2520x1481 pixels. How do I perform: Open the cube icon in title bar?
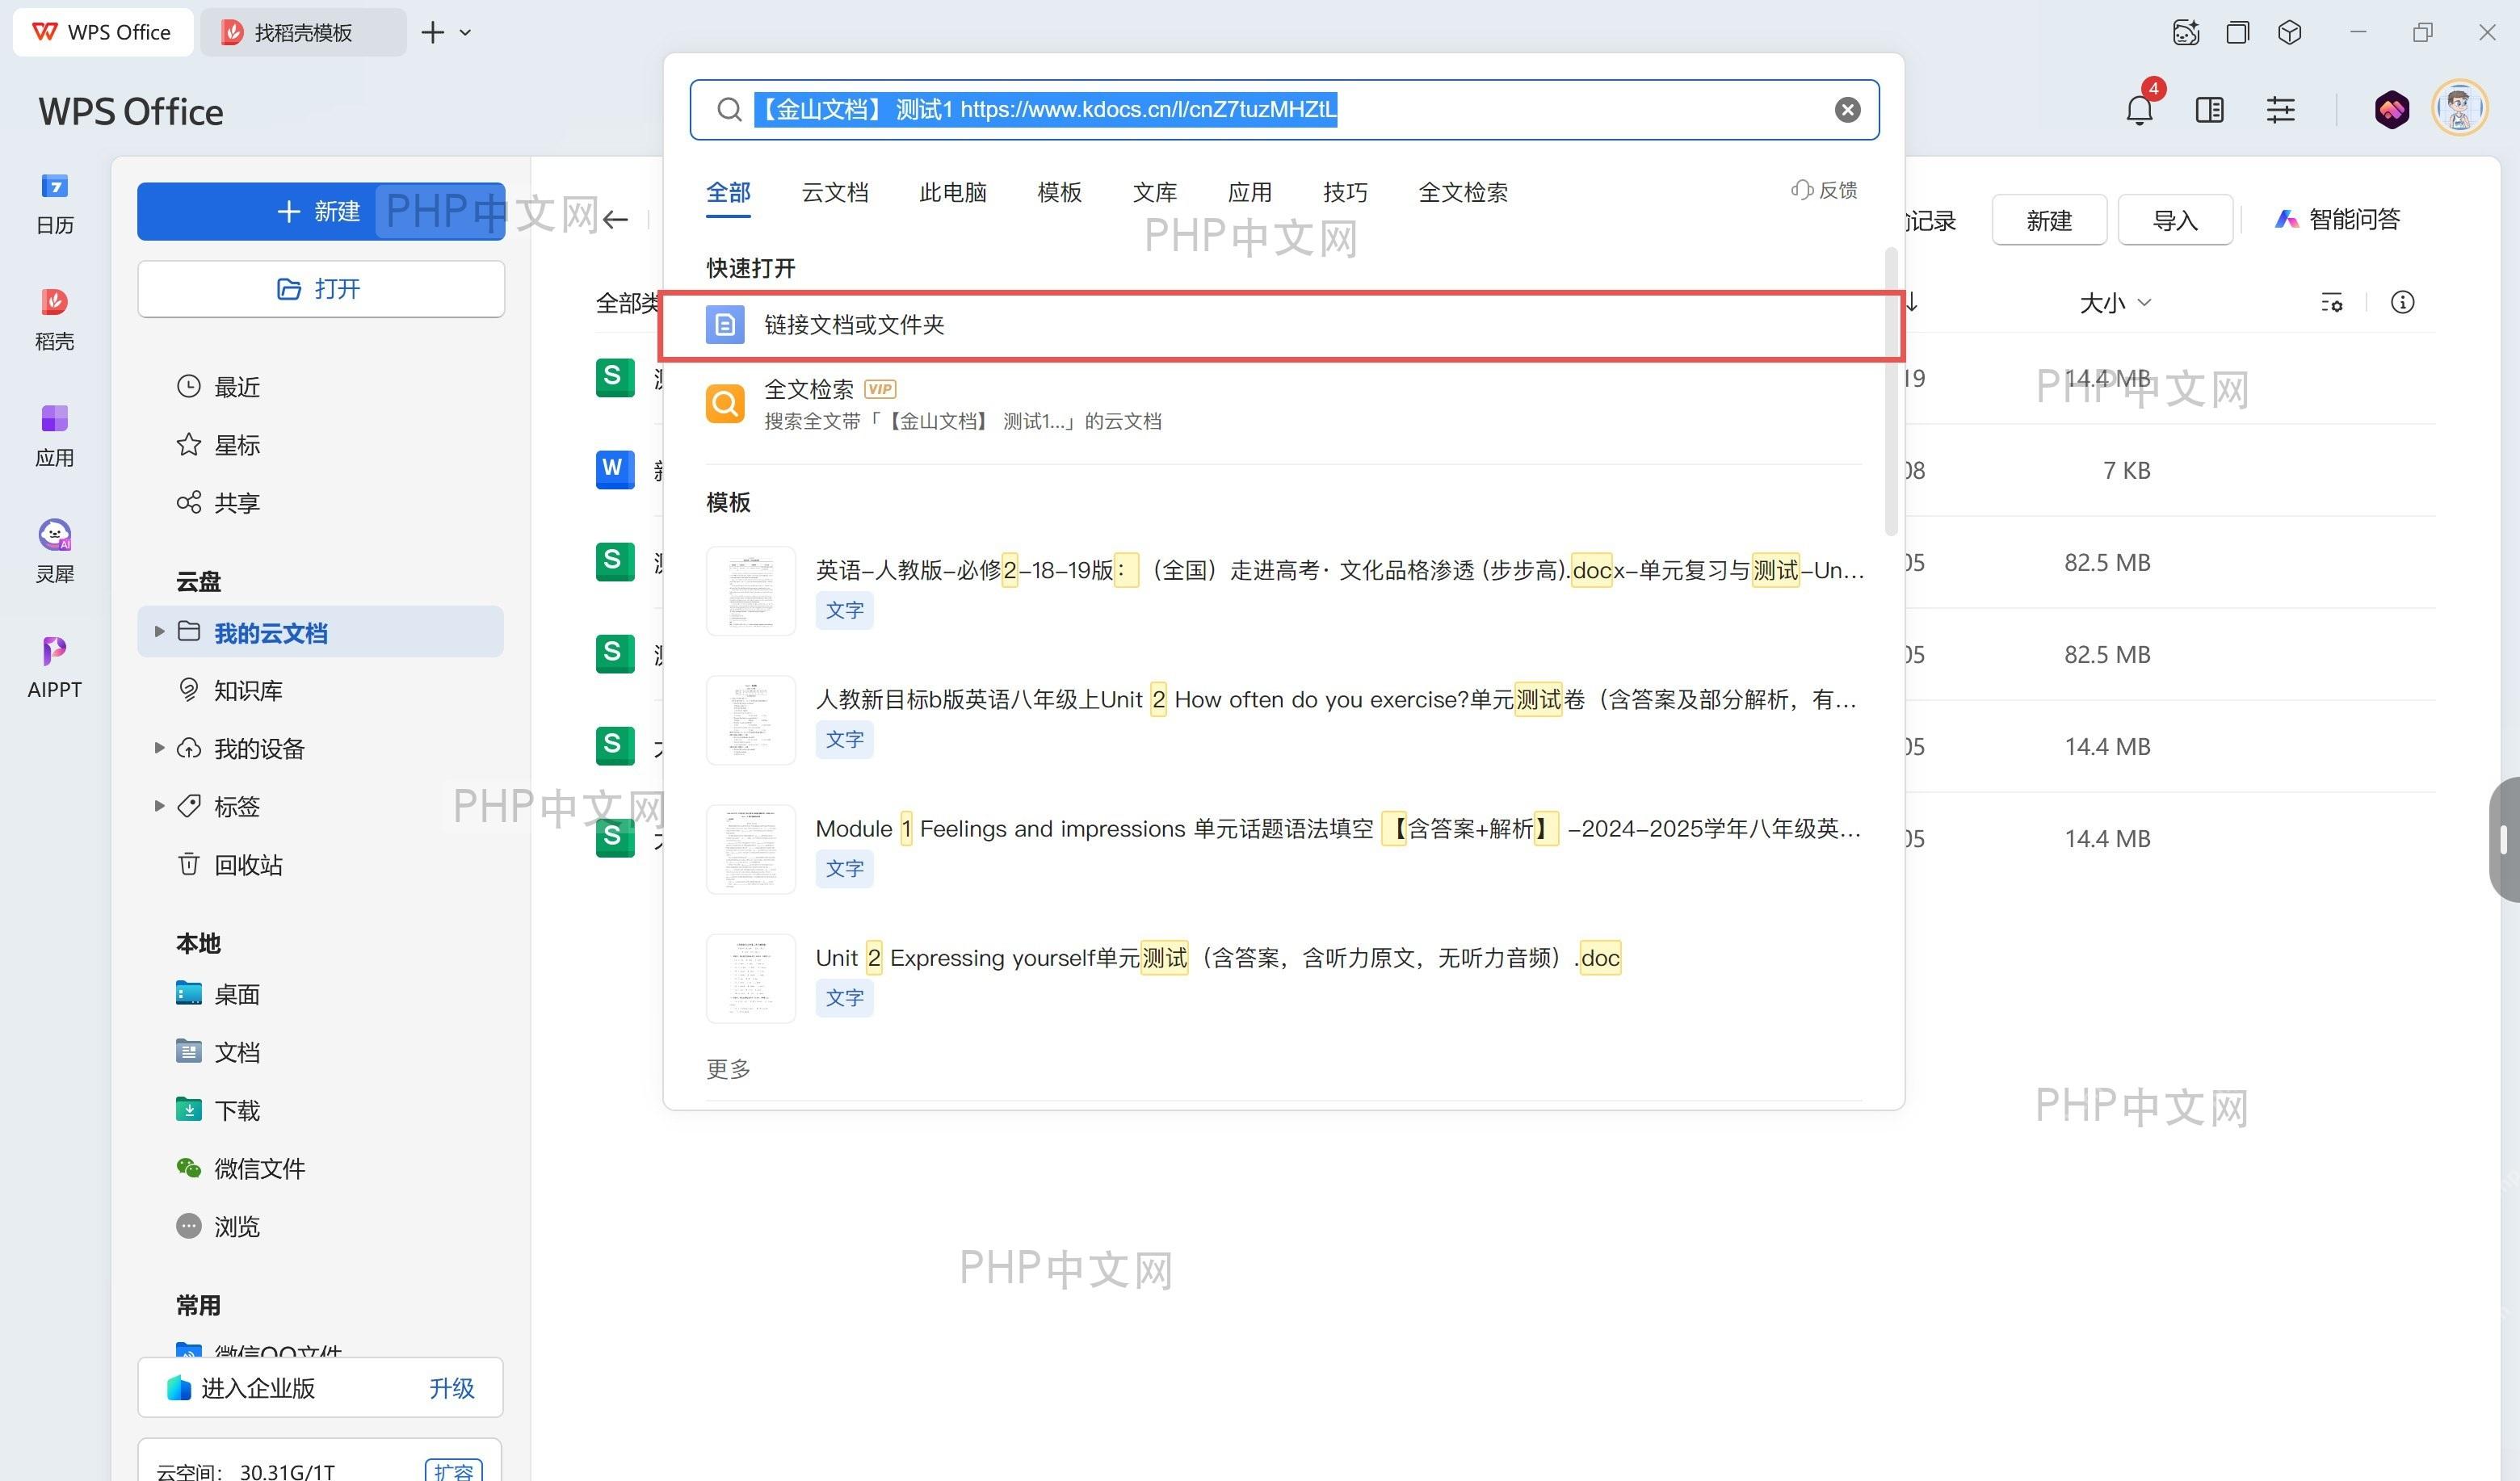pyautogui.click(x=2289, y=32)
